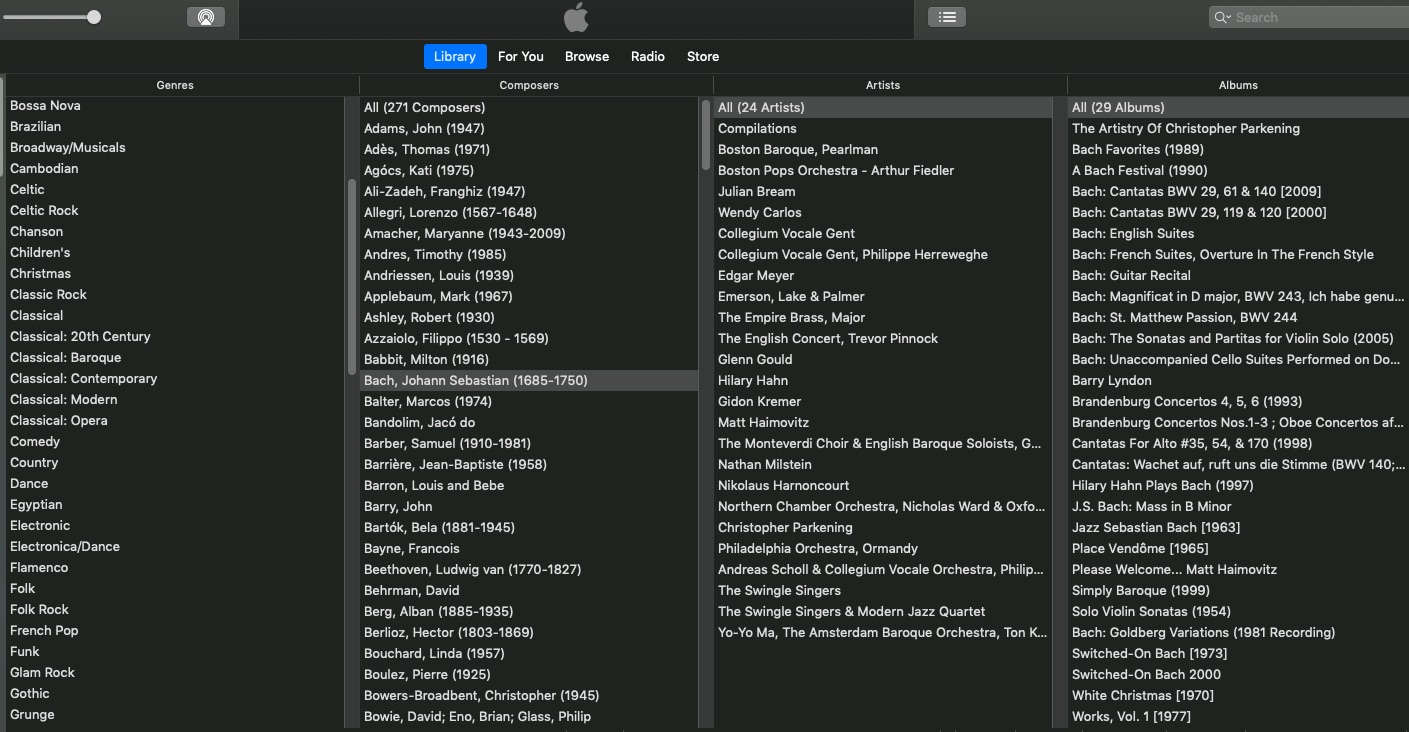Image resolution: width=1409 pixels, height=732 pixels.
Task: Click the Composers column header
Action: pyautogui.click(x=529, y=85)
